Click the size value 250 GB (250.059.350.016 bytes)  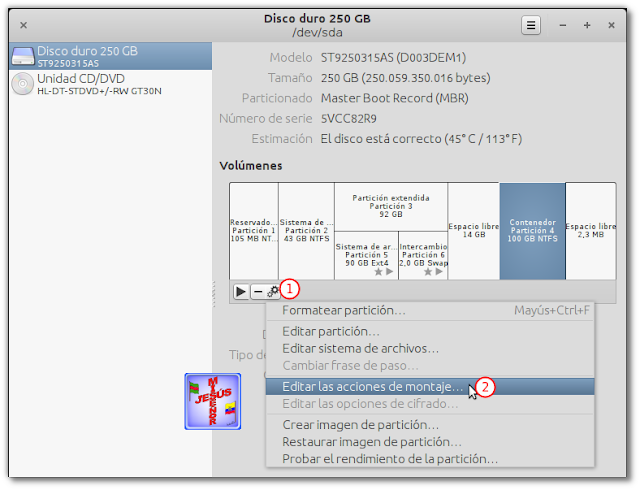(405, 78)
